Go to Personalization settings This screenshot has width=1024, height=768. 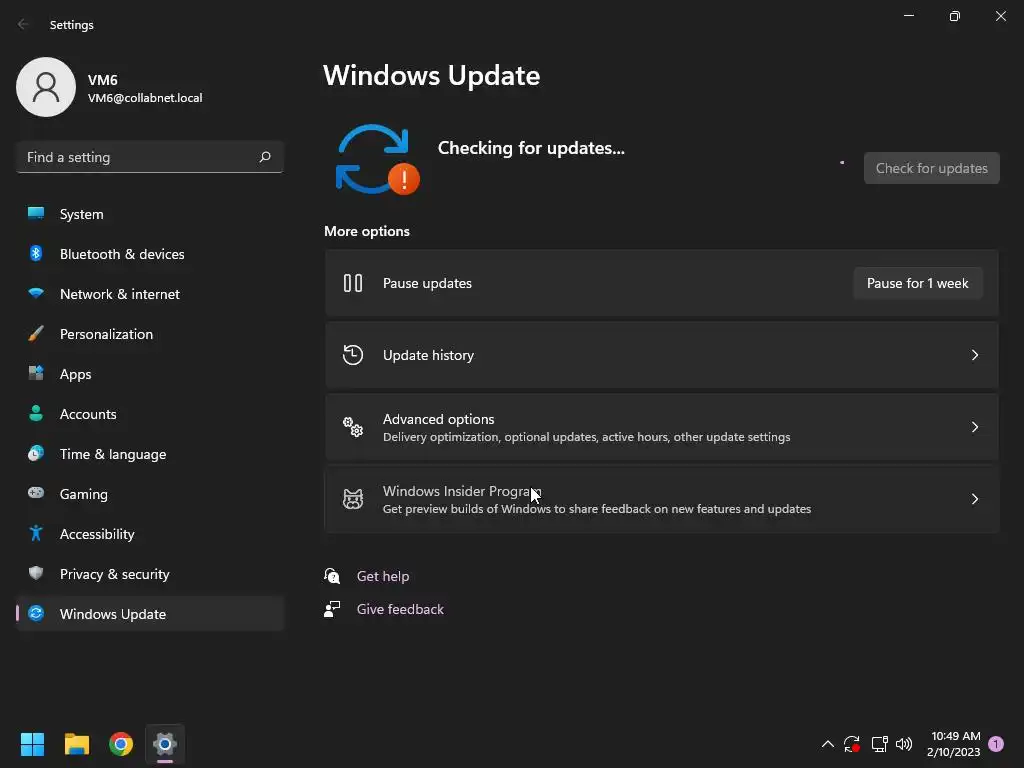point(150,334)
